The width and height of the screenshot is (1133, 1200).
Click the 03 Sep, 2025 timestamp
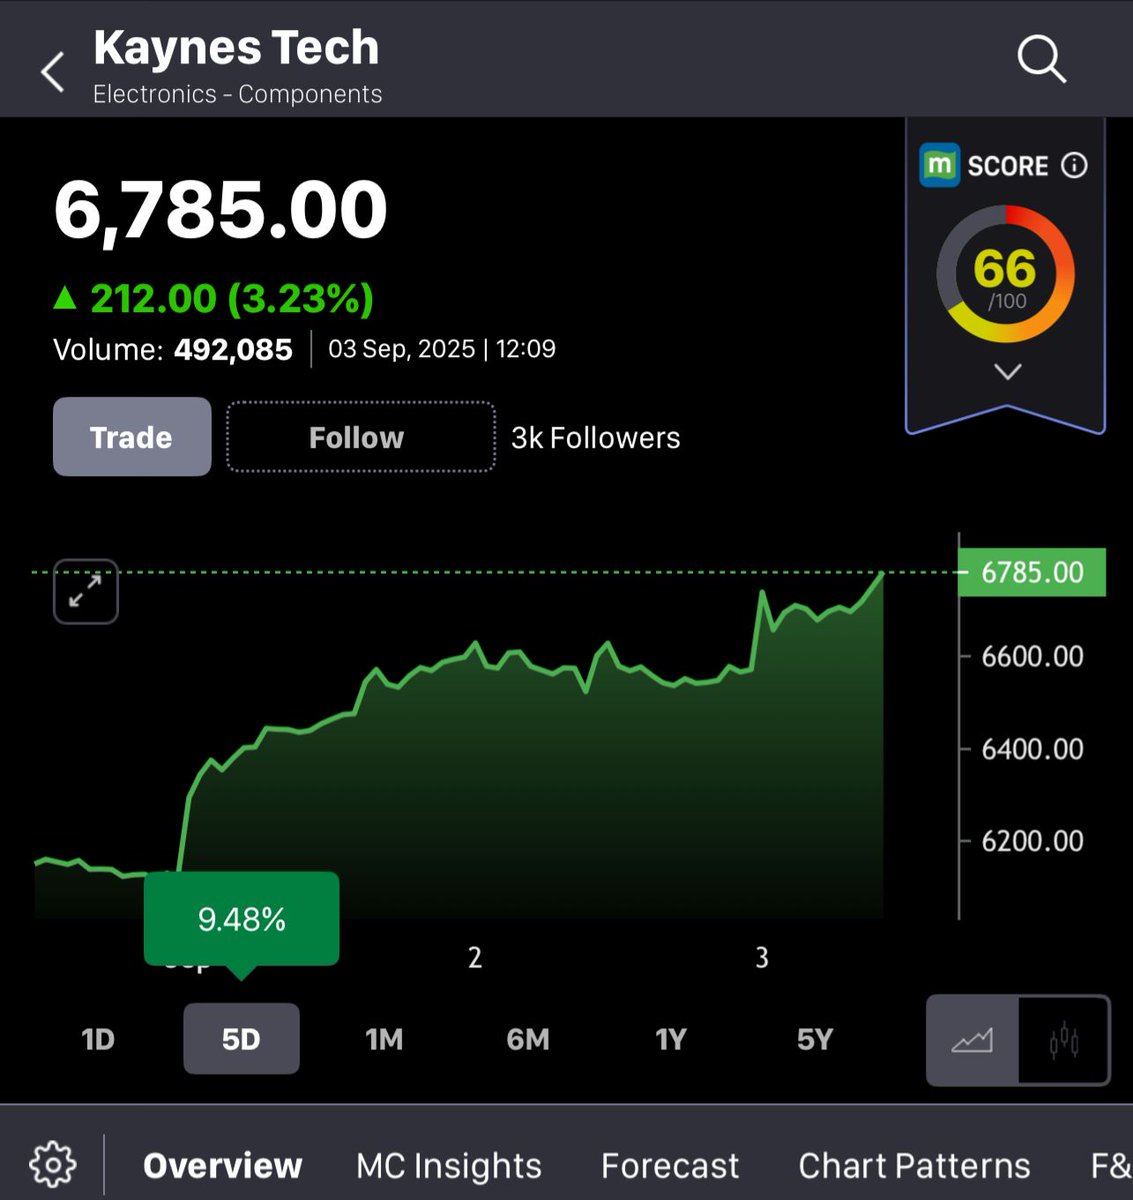click(x=442, y=349)
